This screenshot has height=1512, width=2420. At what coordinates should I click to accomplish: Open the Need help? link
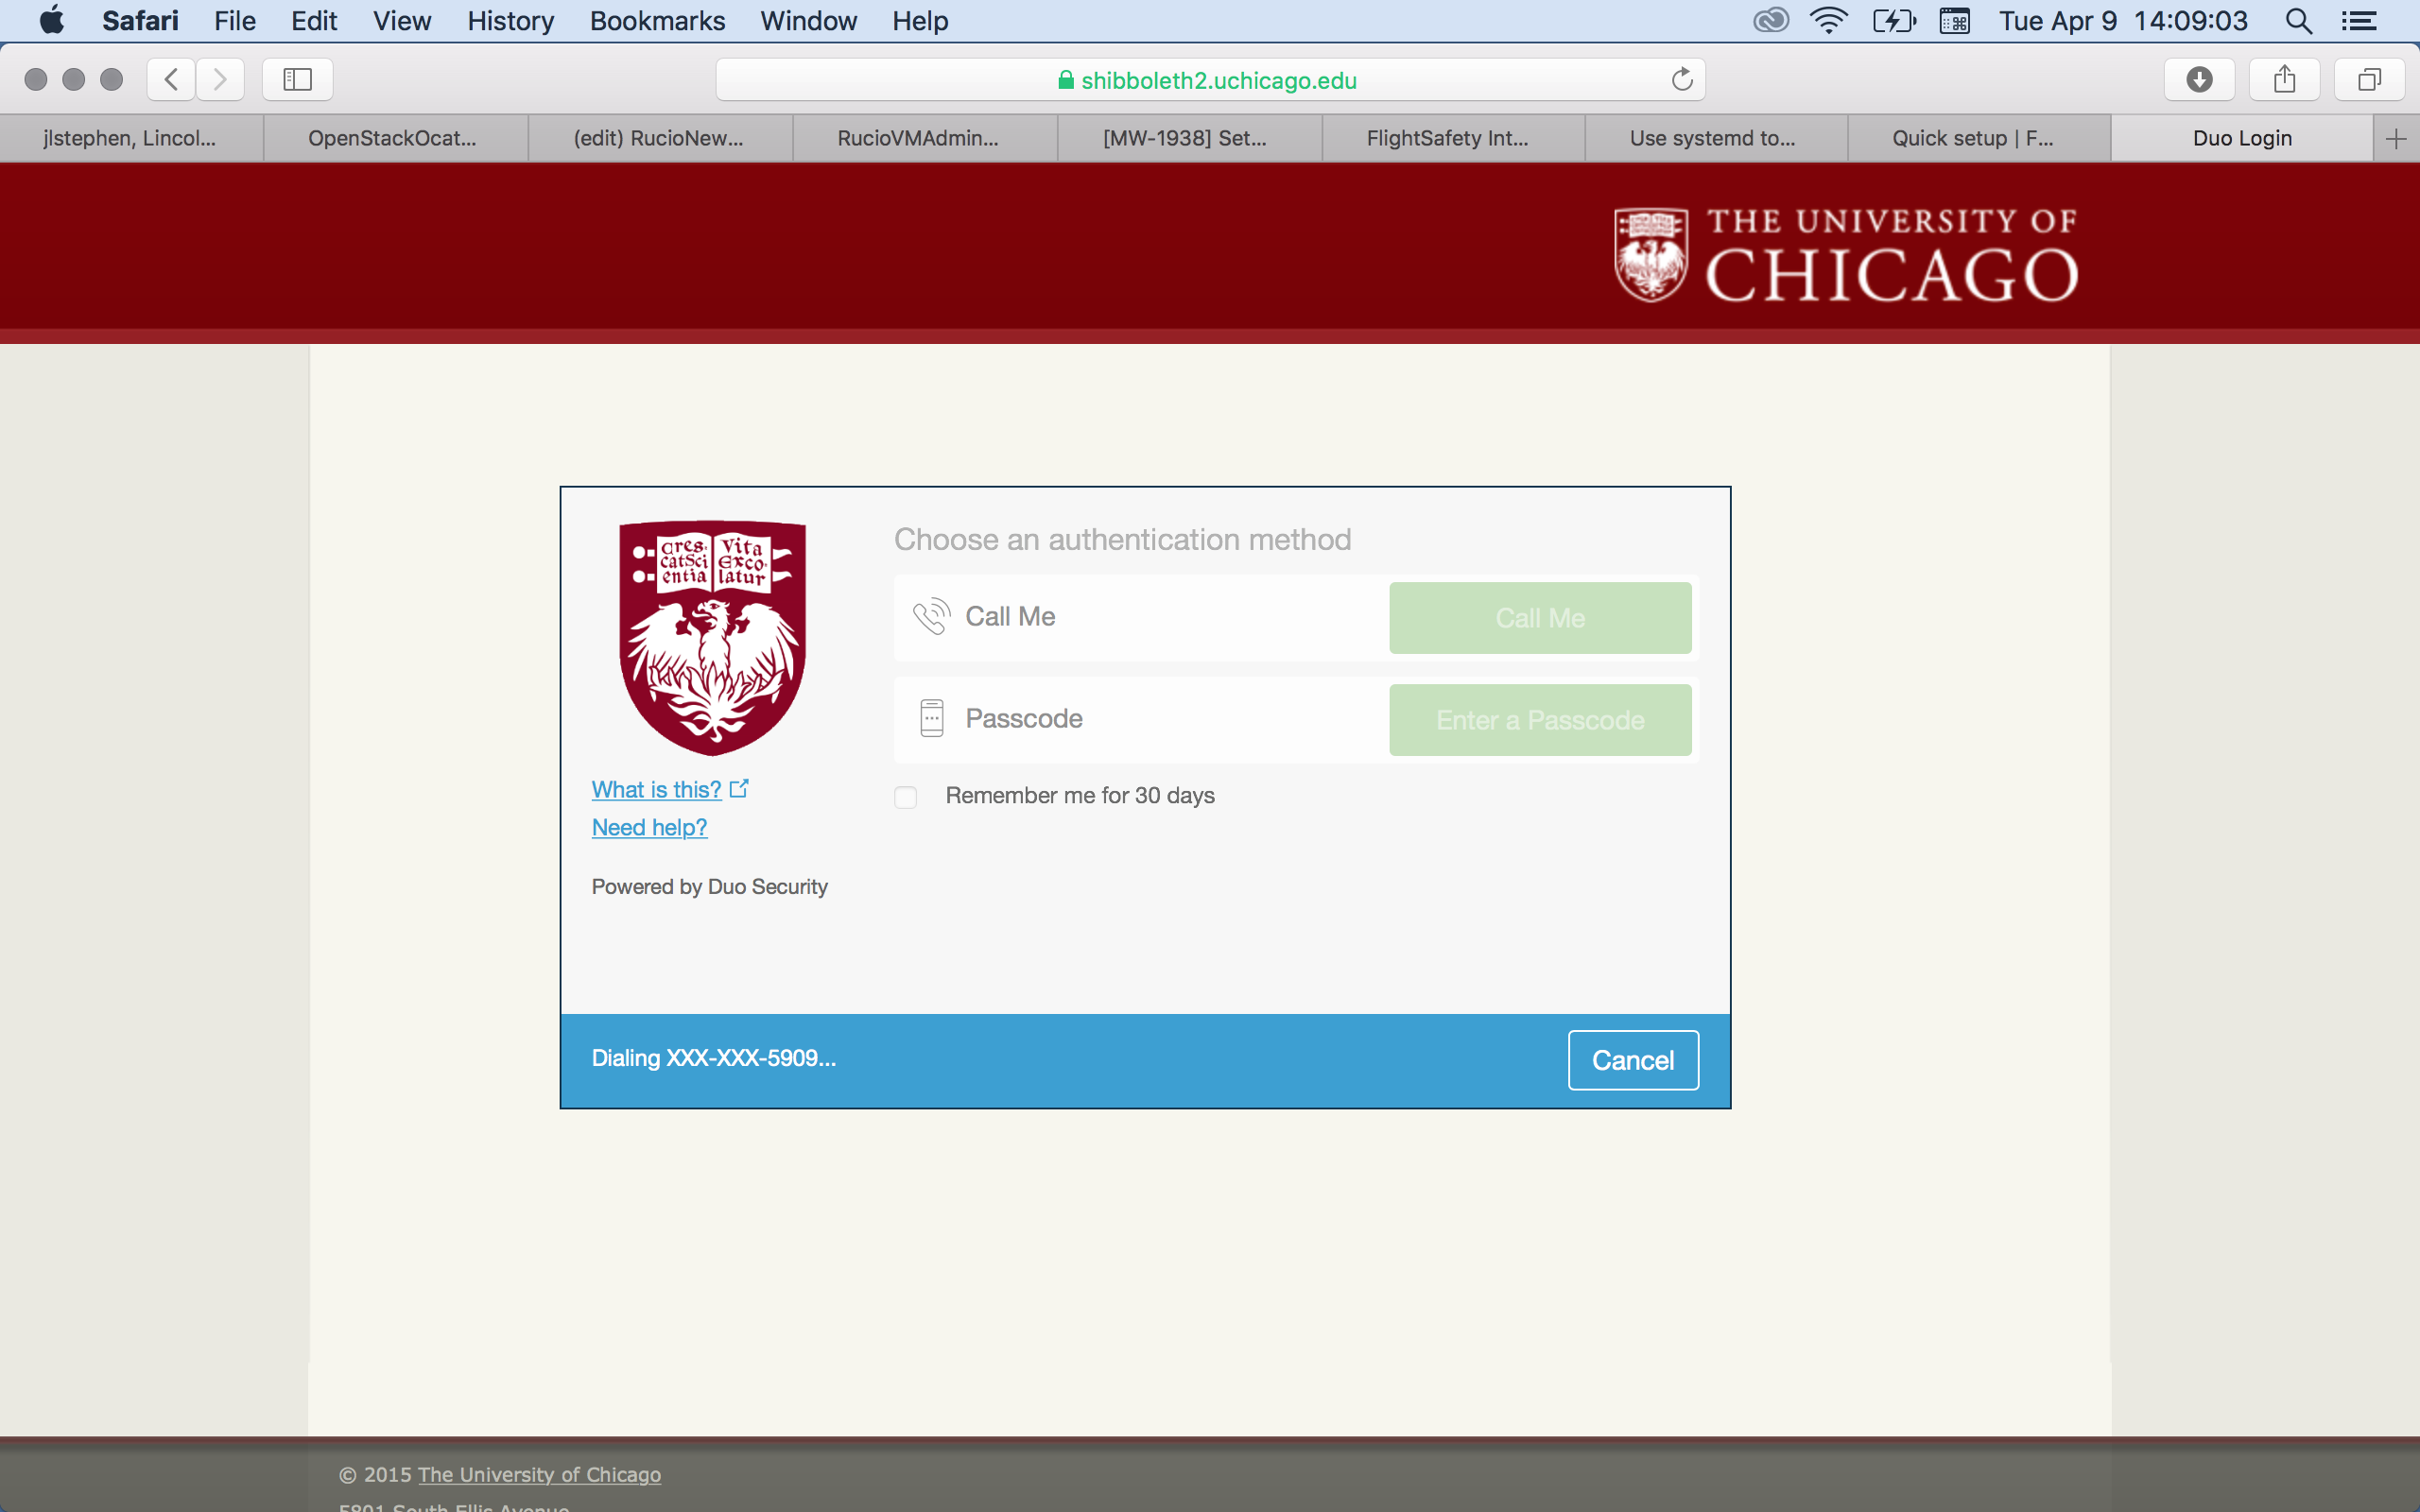(x=649, y=827)
